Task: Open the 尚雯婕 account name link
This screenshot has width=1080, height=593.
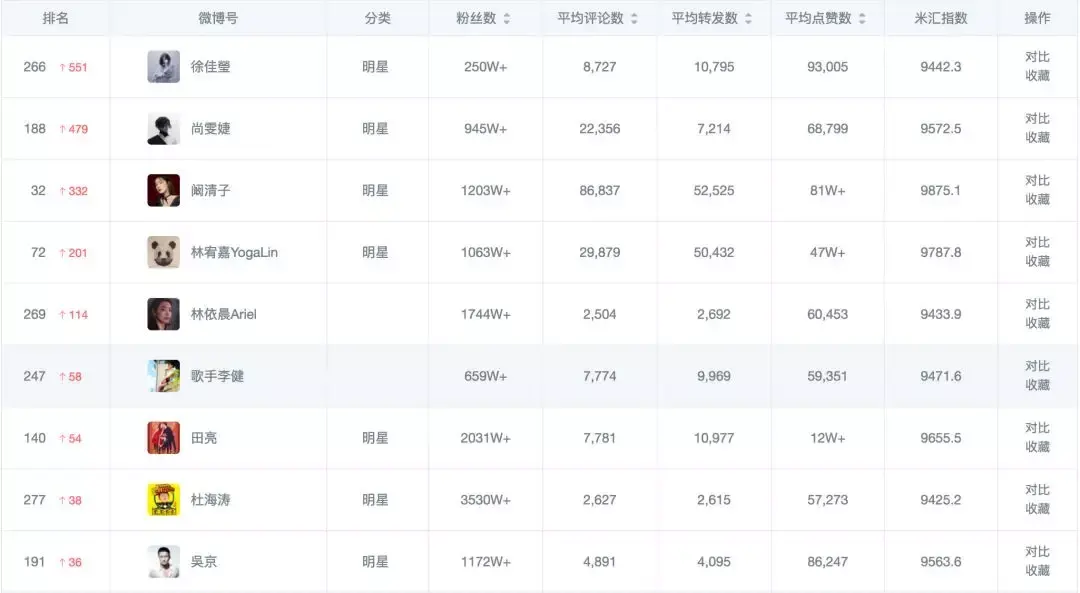Action: (210, 129)
